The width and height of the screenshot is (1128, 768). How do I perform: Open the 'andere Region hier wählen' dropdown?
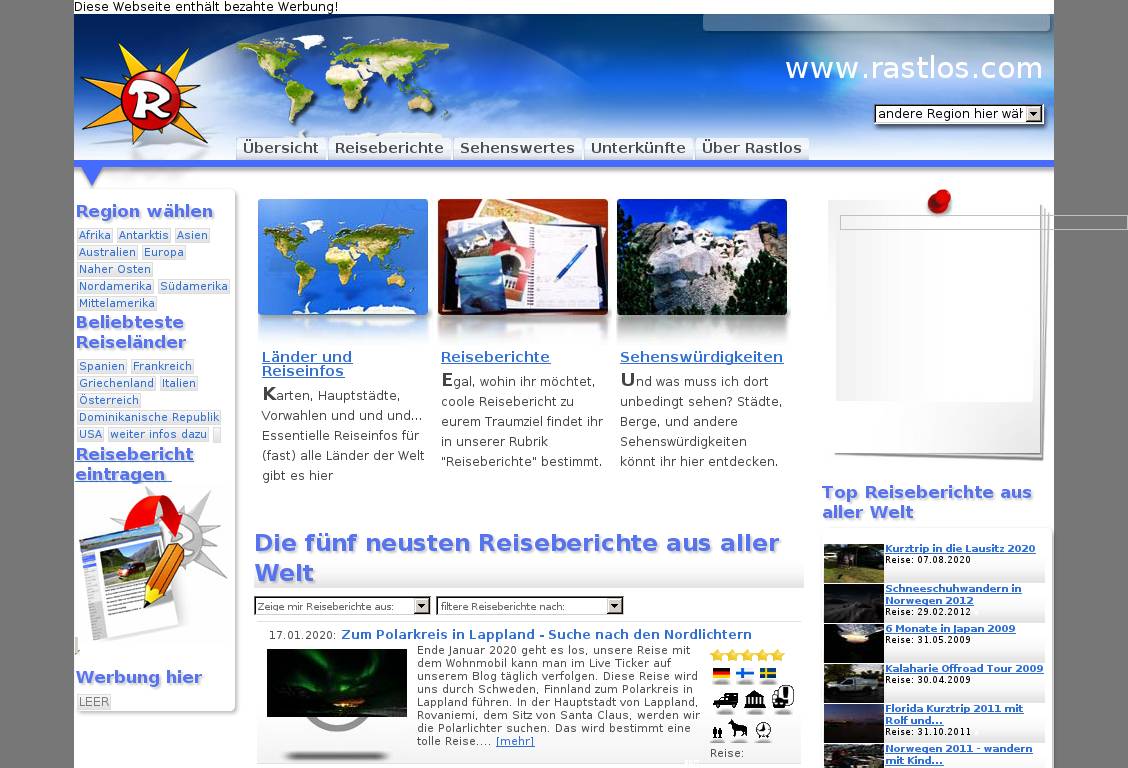(x=958, y=114)
